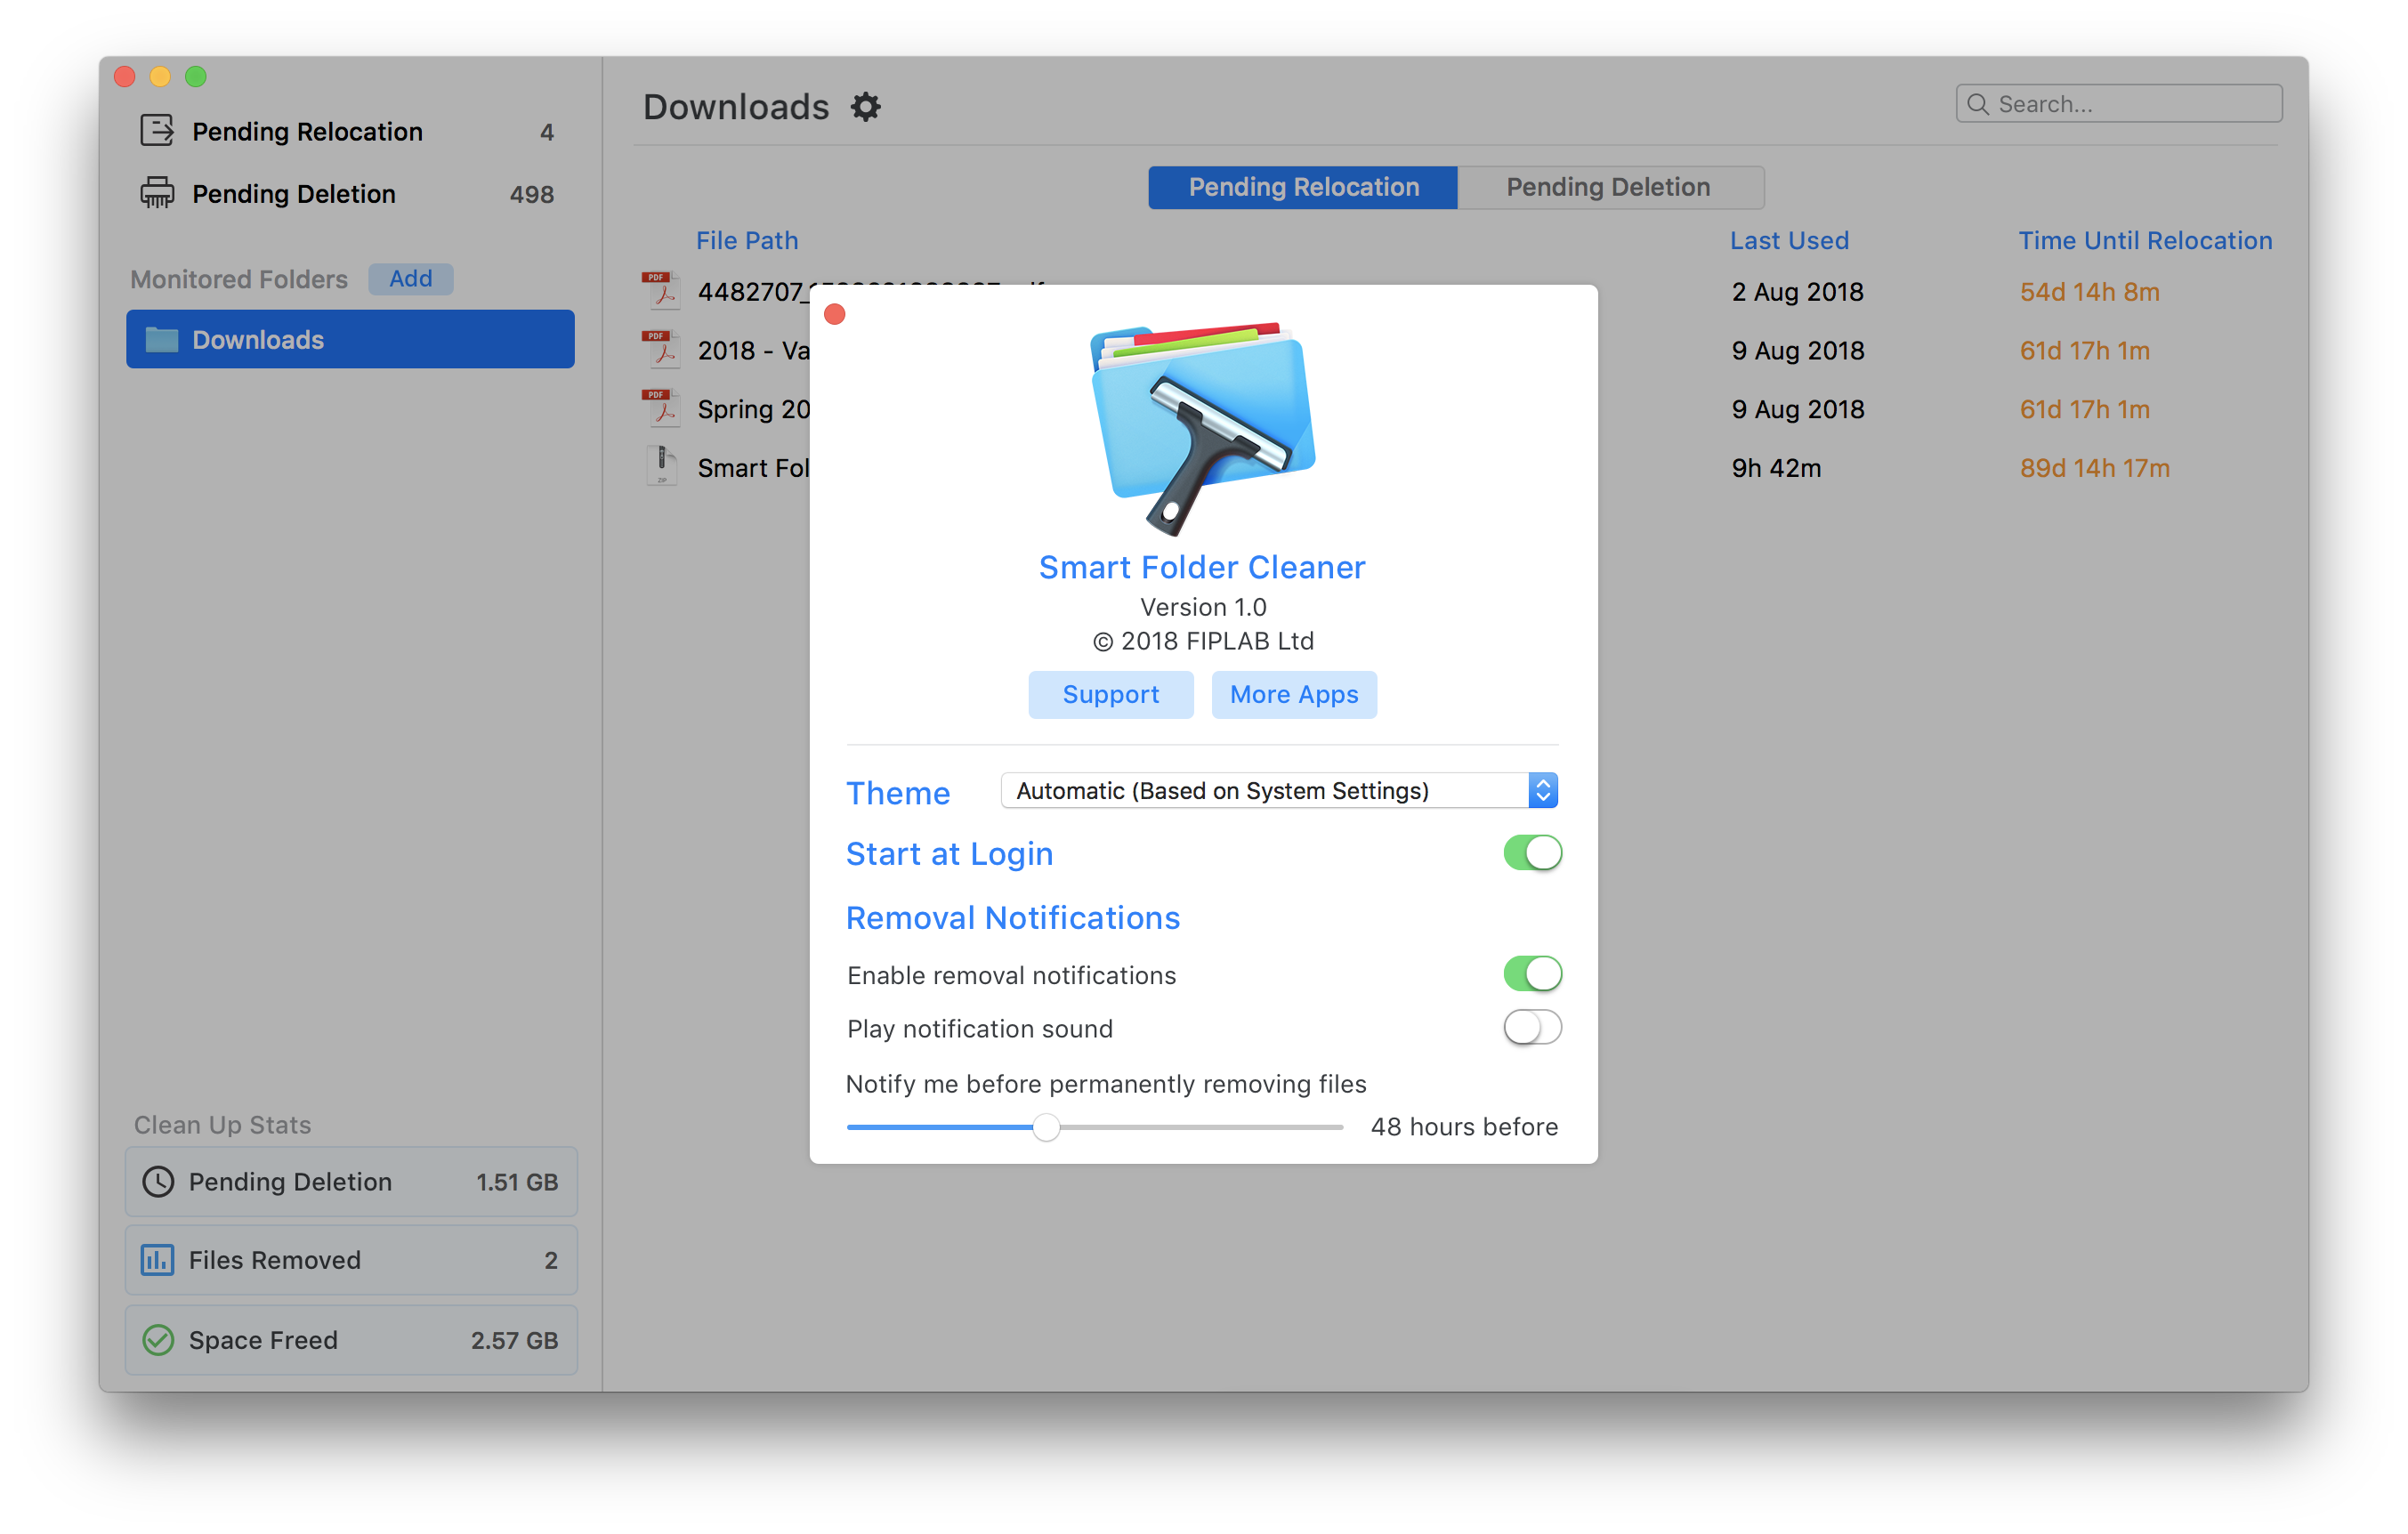Turn on Play notification sound switch
Viewport: 2408px width, 1534px height.
(1532, 1027)
